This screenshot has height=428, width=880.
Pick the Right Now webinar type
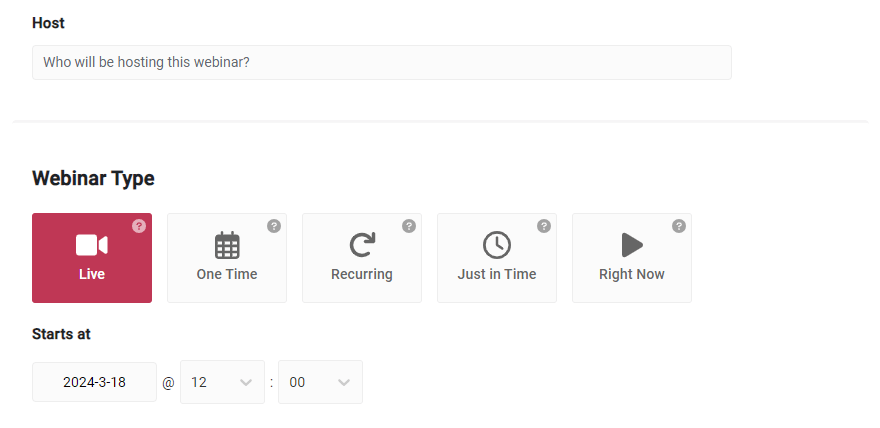coord(632,258)
